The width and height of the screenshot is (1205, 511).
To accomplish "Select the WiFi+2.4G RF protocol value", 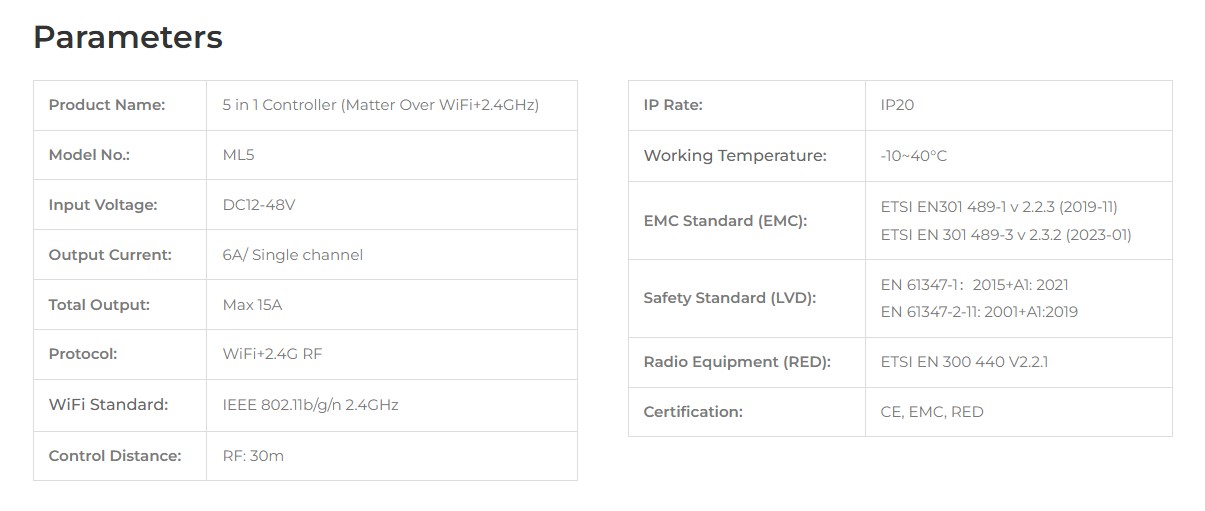I will point(272,354).
